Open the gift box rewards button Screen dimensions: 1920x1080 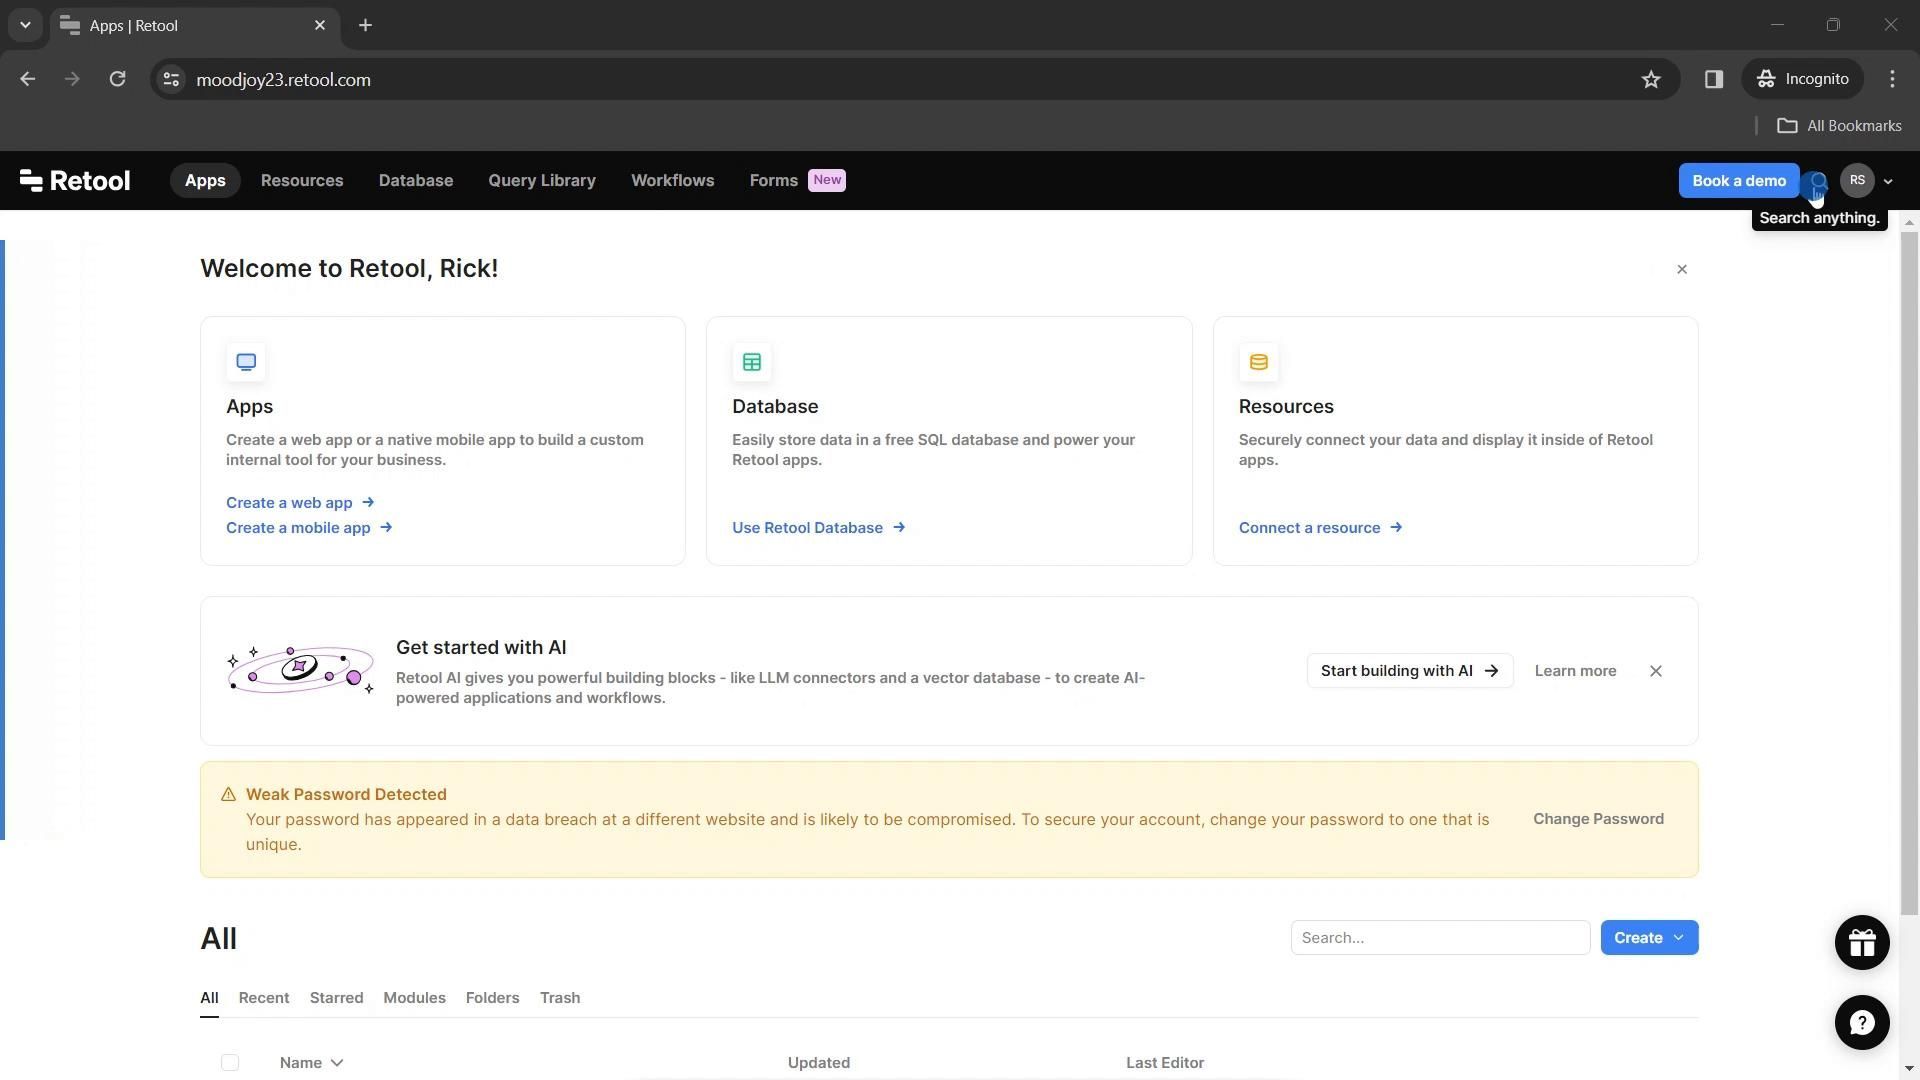point(1861,942)
